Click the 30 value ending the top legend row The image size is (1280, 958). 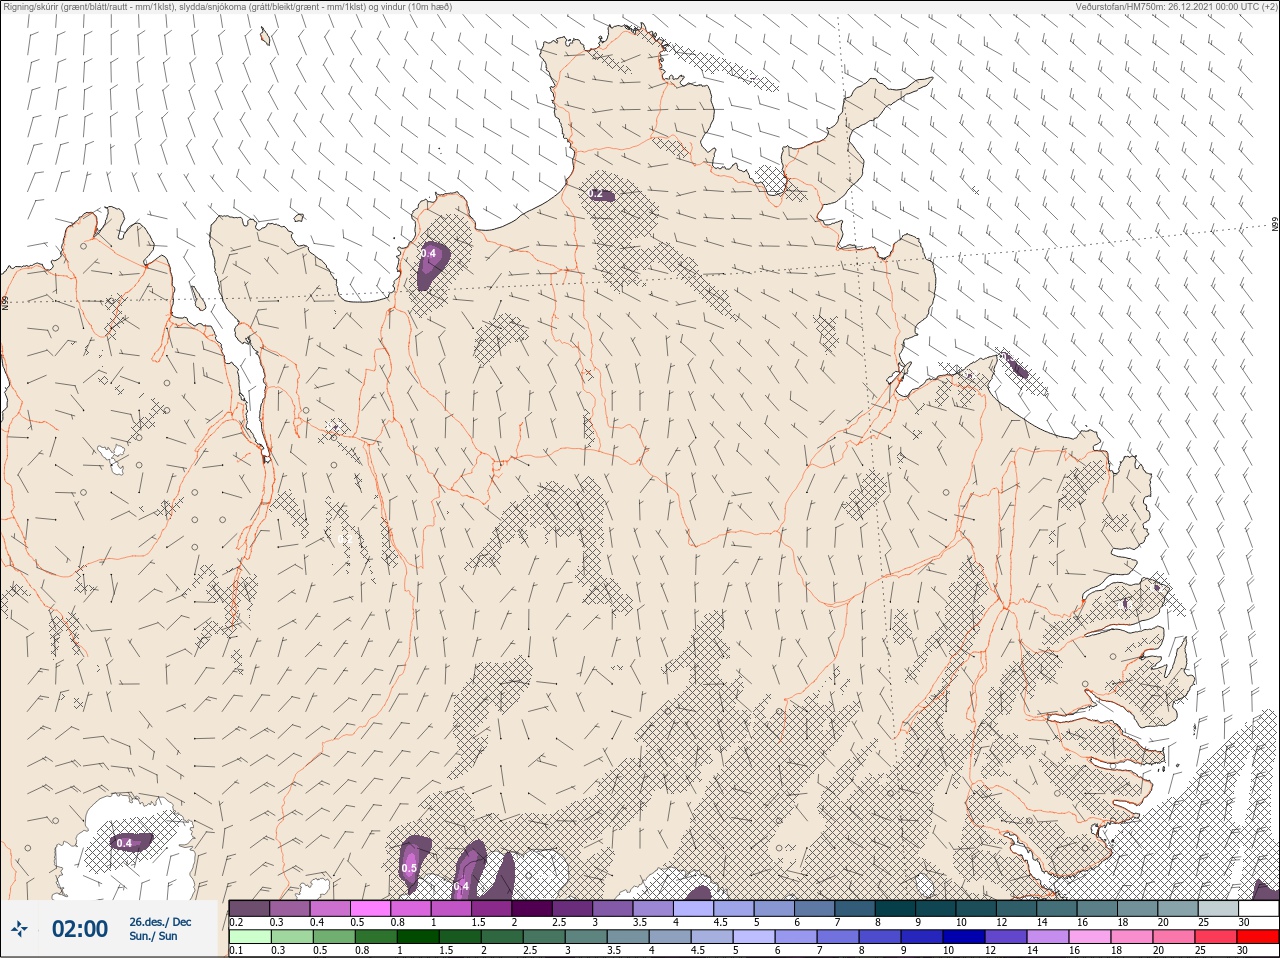point(1244,922)
